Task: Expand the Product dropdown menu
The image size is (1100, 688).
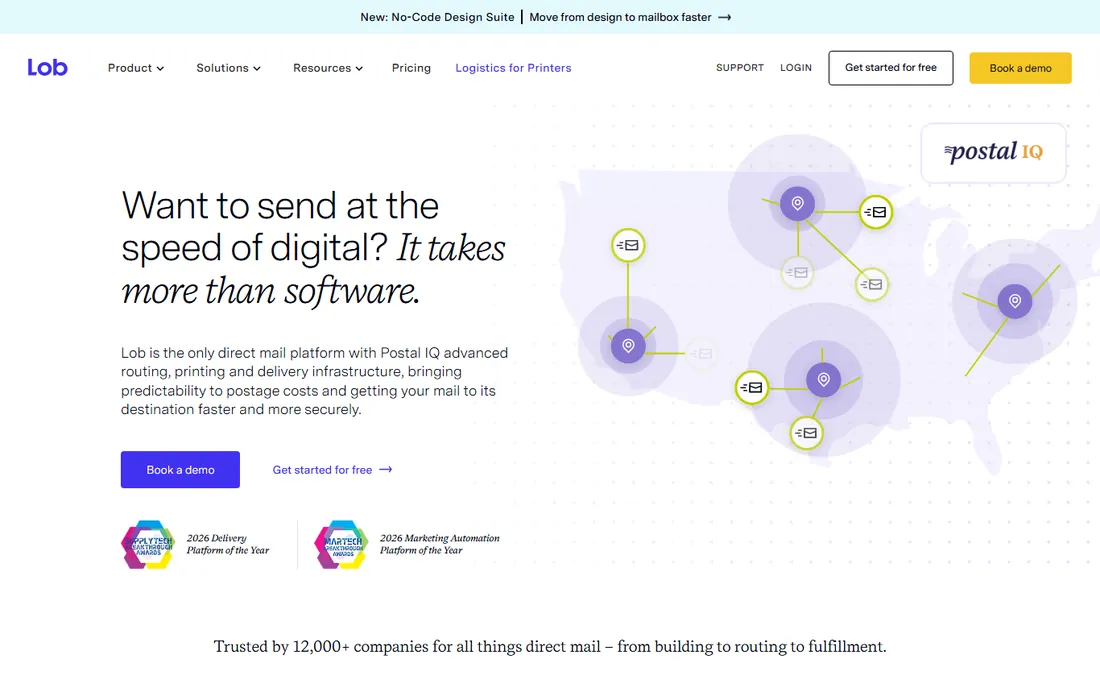Action: (136, 68)
